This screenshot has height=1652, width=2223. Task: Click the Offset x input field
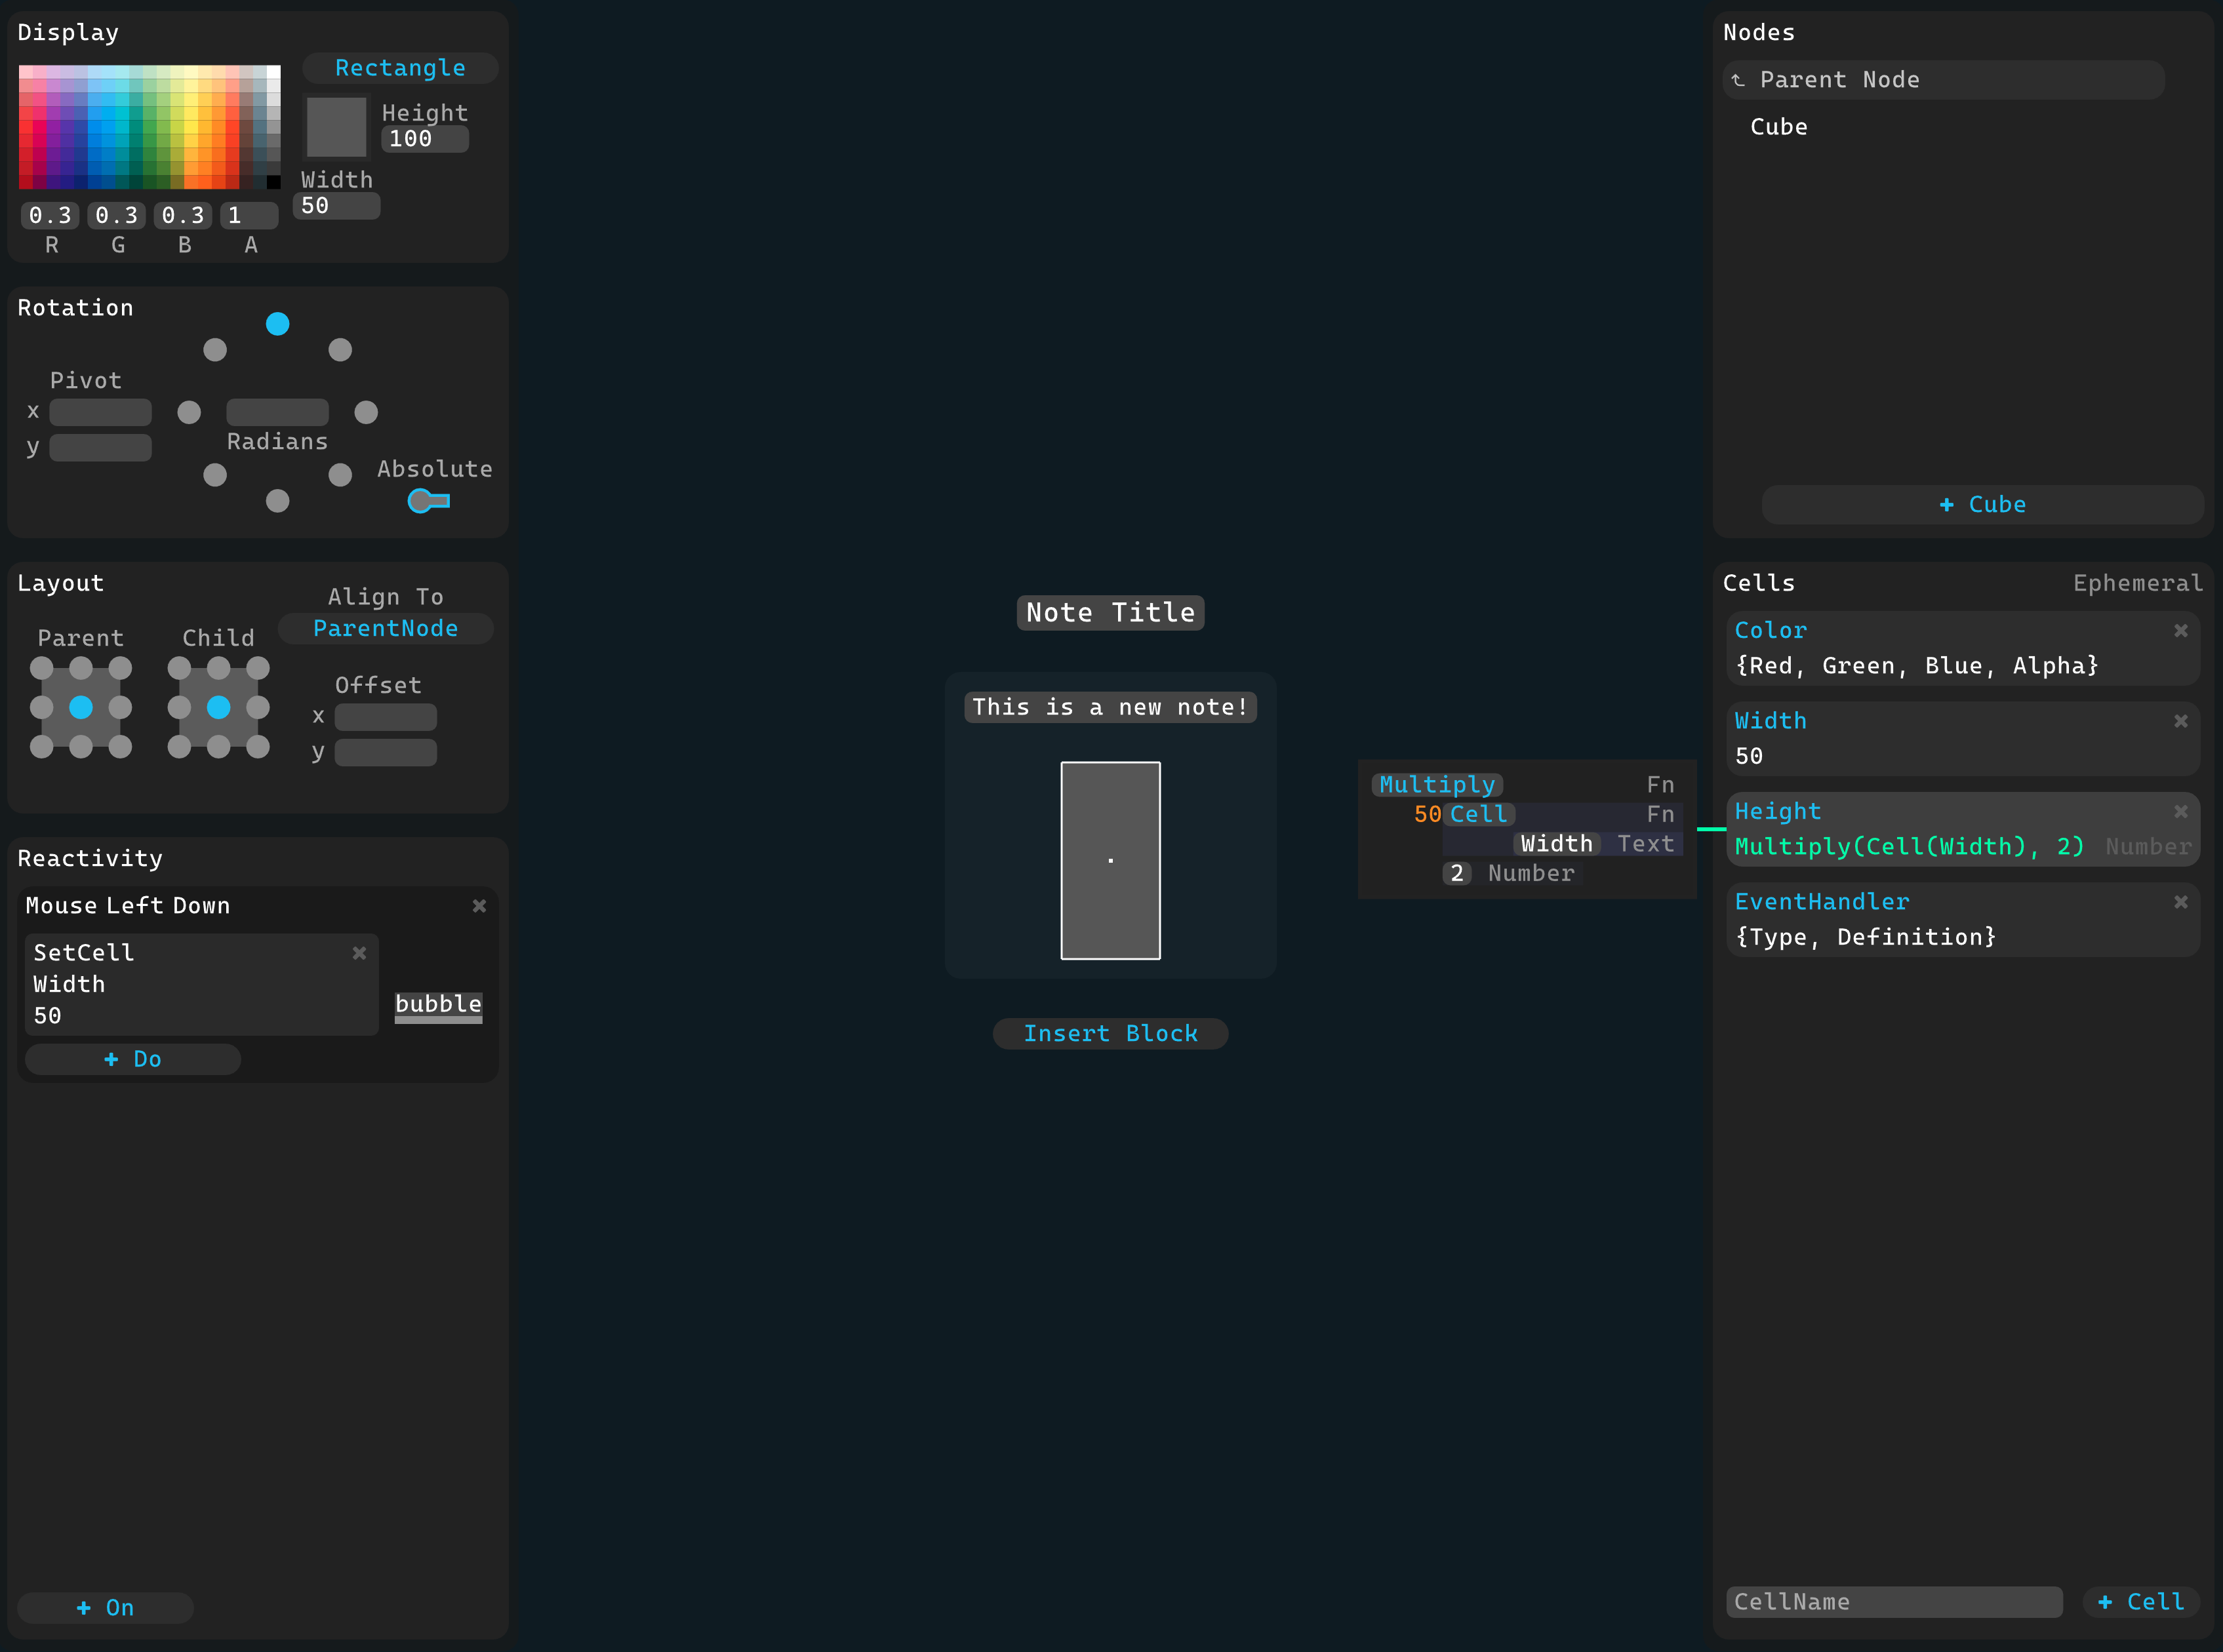(x=386, y=717)
